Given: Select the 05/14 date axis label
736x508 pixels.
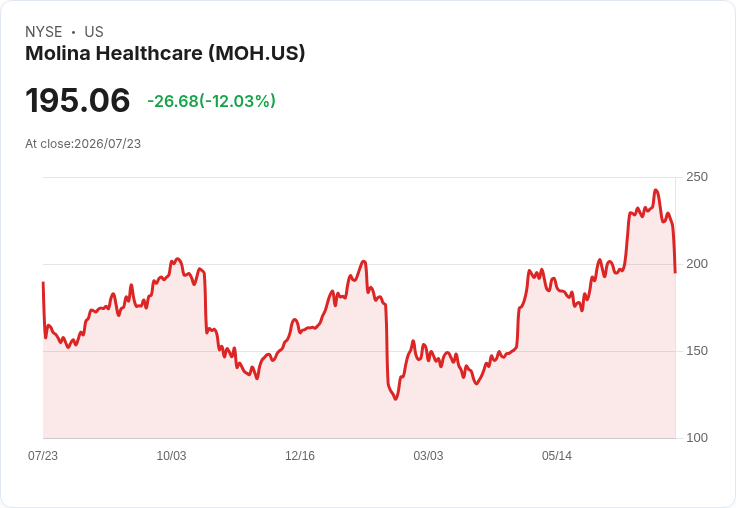Looking at the screenshot, I should [557, 455].
